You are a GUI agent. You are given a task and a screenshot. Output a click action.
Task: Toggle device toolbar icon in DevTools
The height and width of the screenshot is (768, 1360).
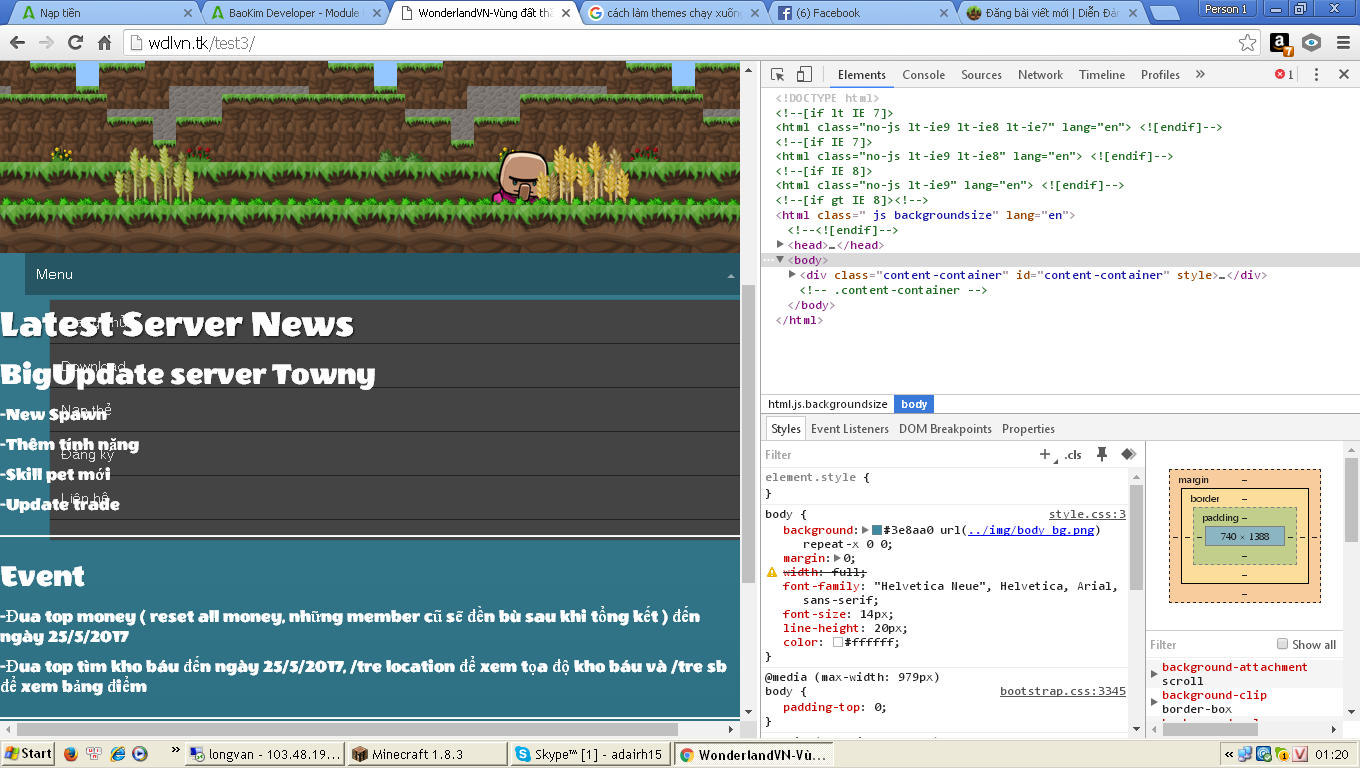(804, 75)
